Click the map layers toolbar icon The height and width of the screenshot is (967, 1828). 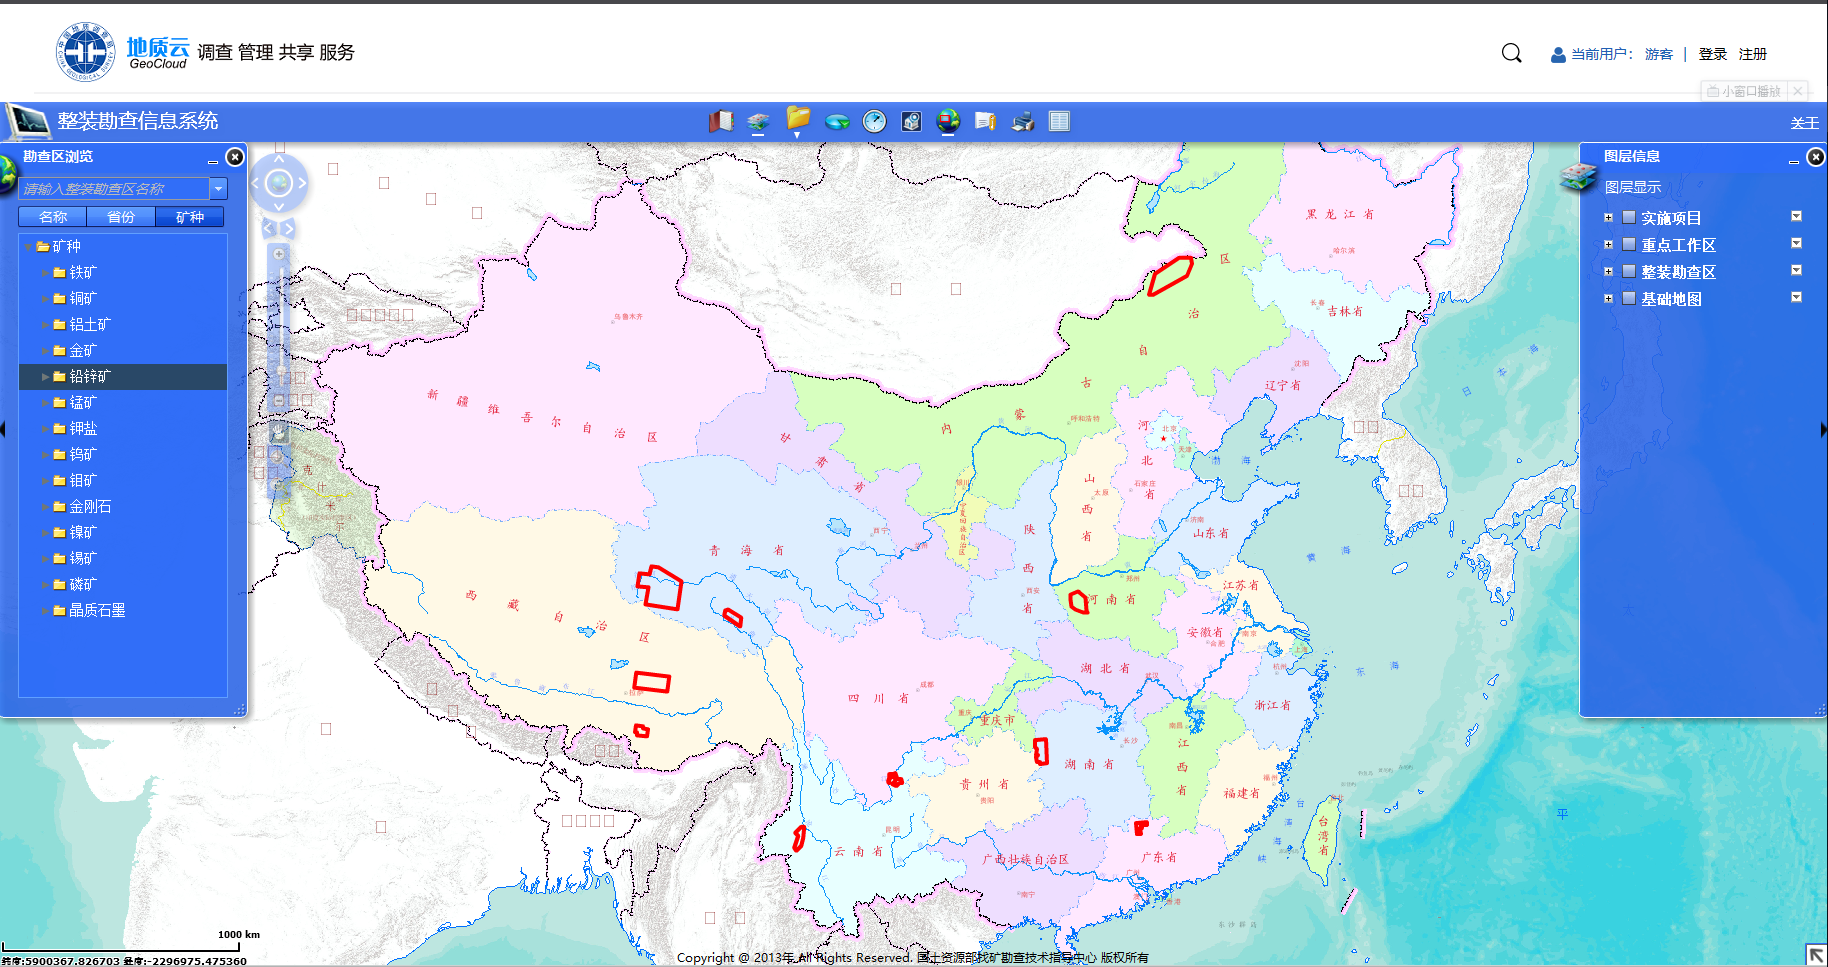coord(758,122)
